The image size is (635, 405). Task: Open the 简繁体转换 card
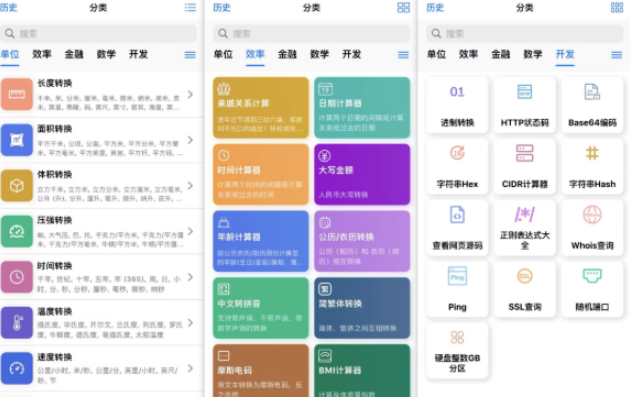362,308
